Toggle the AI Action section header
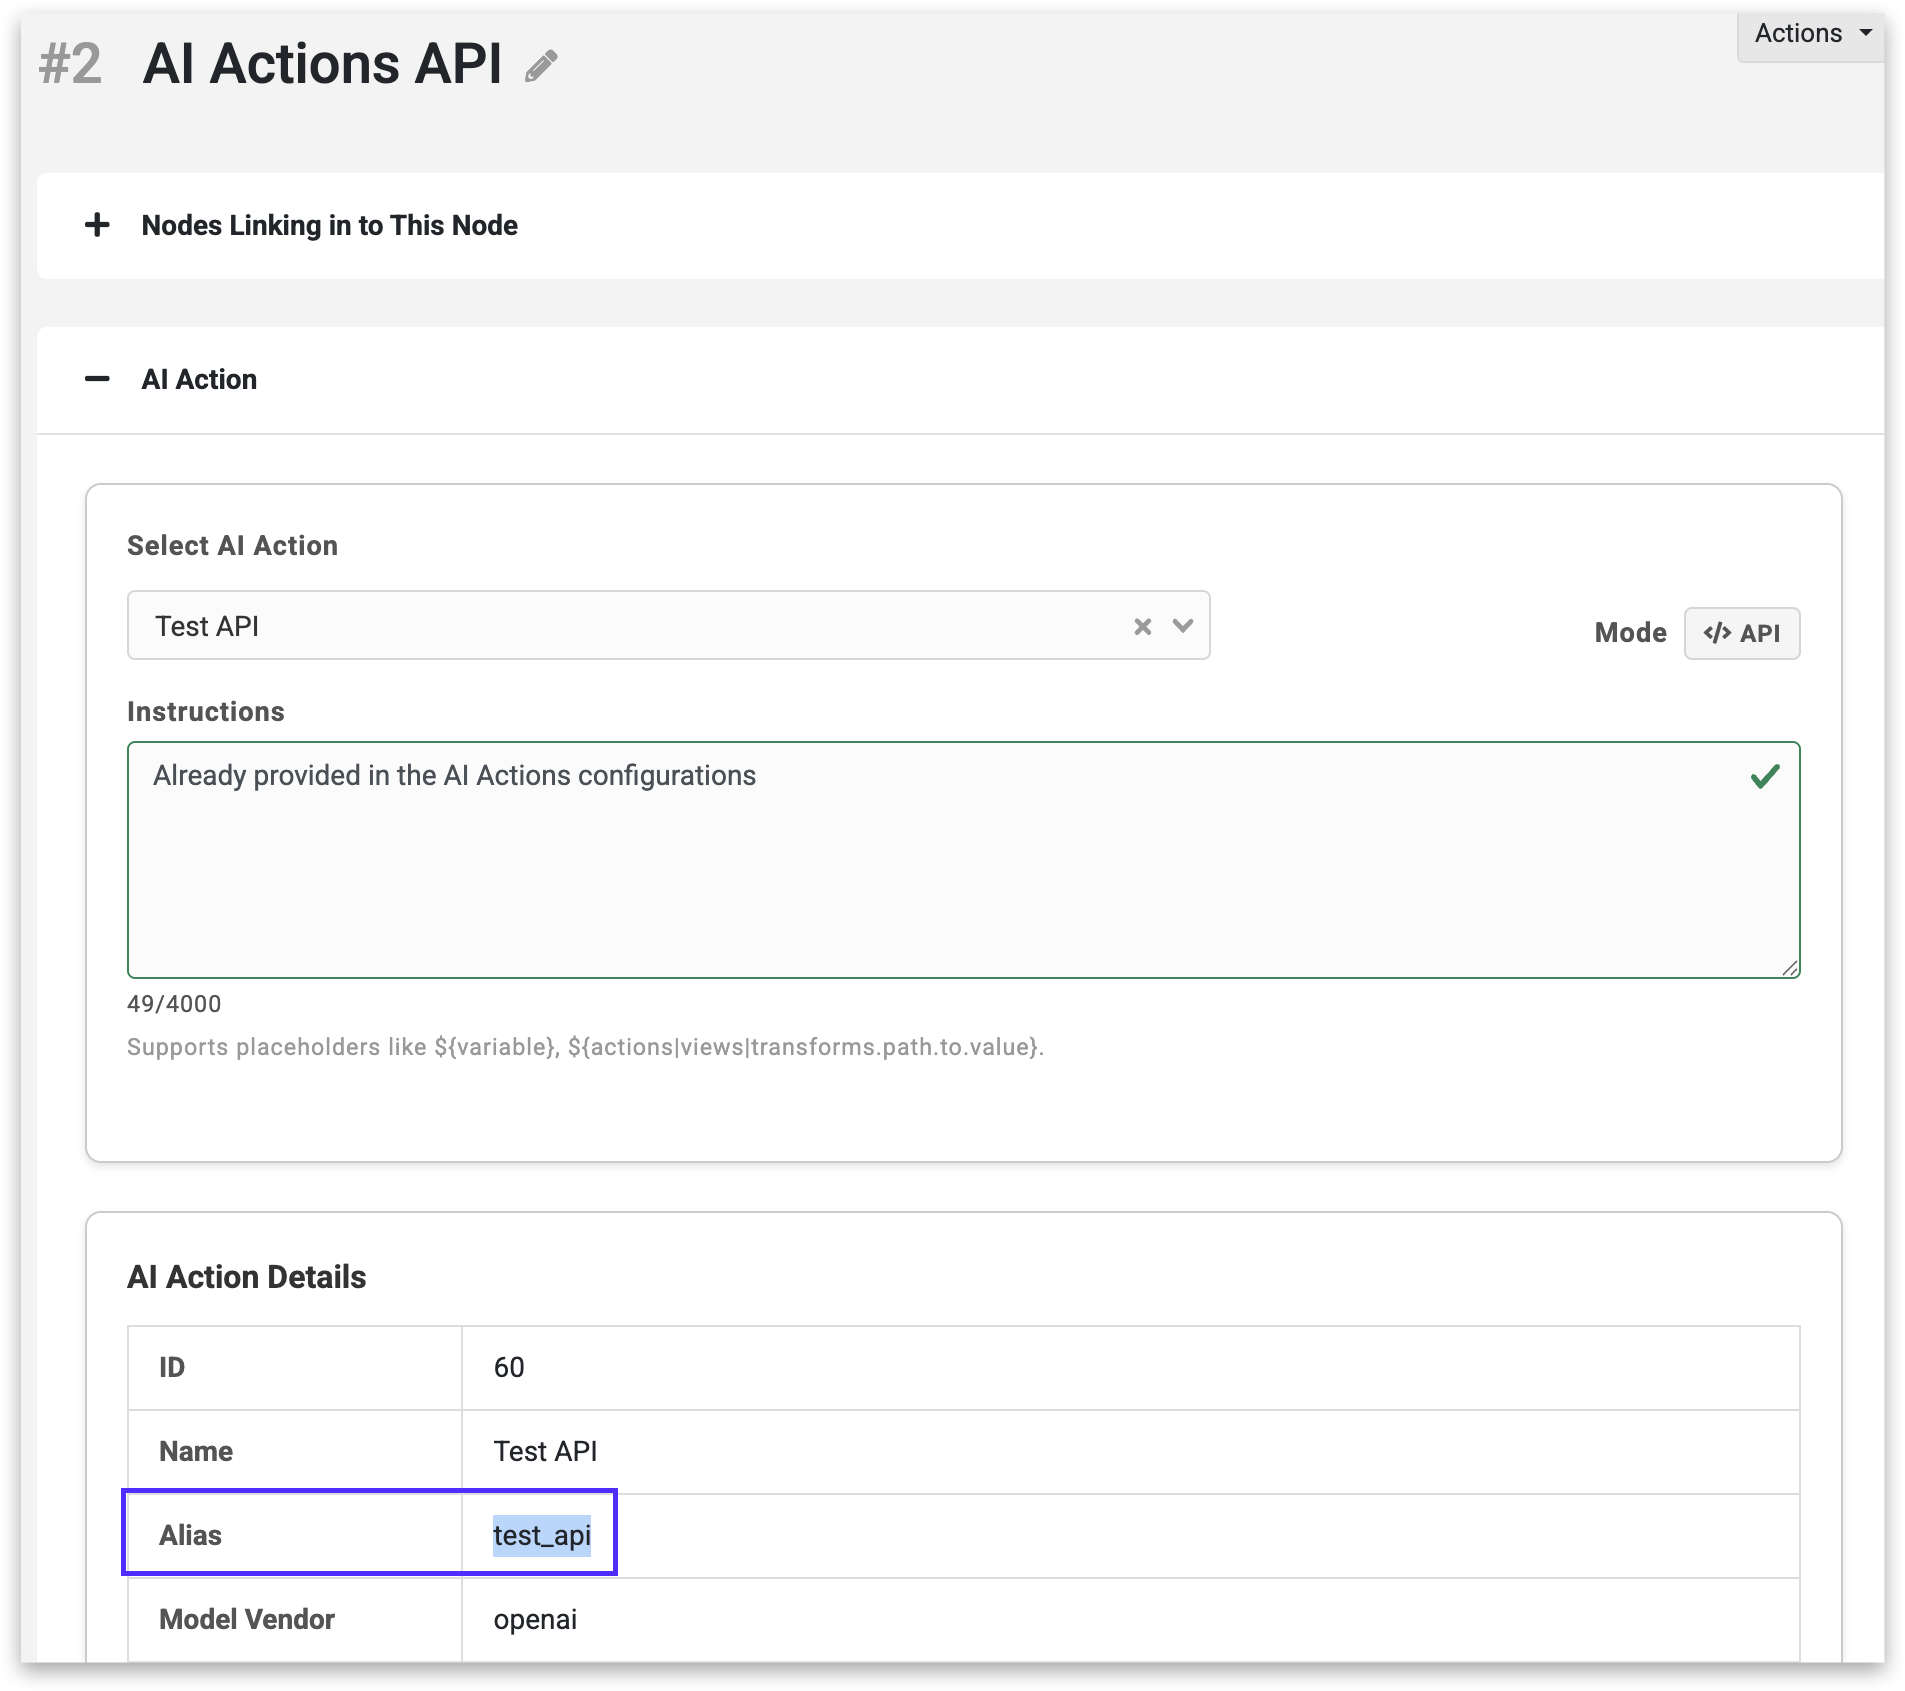The height and width of the screenshot is (1691, 1905). 199,380
